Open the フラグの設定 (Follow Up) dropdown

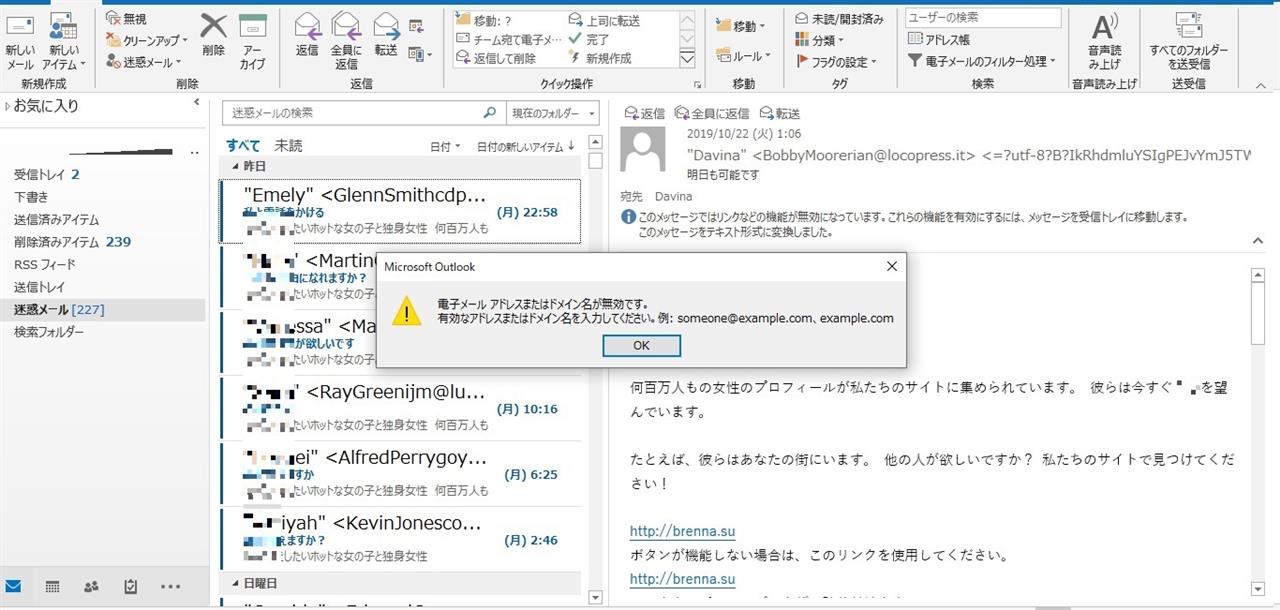tap(836, 61)
